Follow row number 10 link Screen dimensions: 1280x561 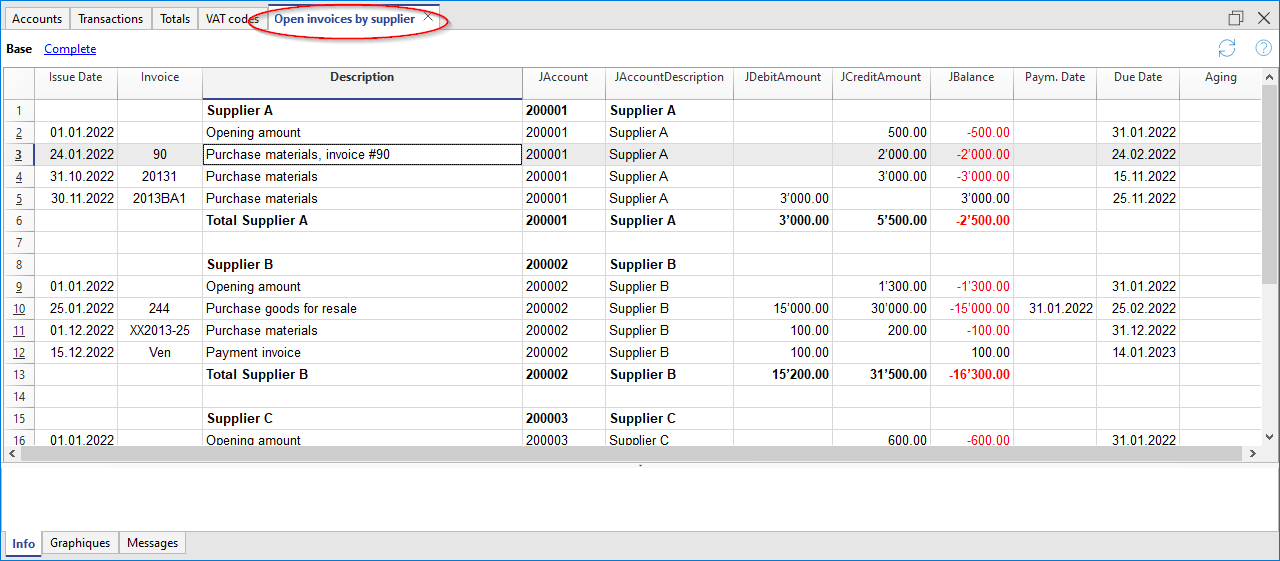coord(19,309)
